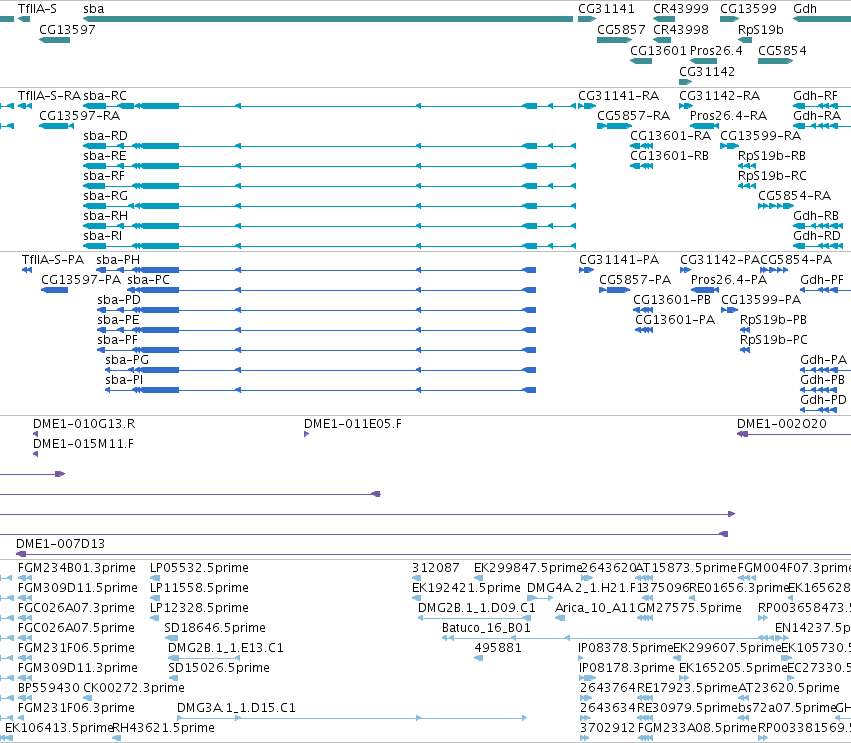Select the CR43999 gene label
851x743 pixels.
(681, 9)
